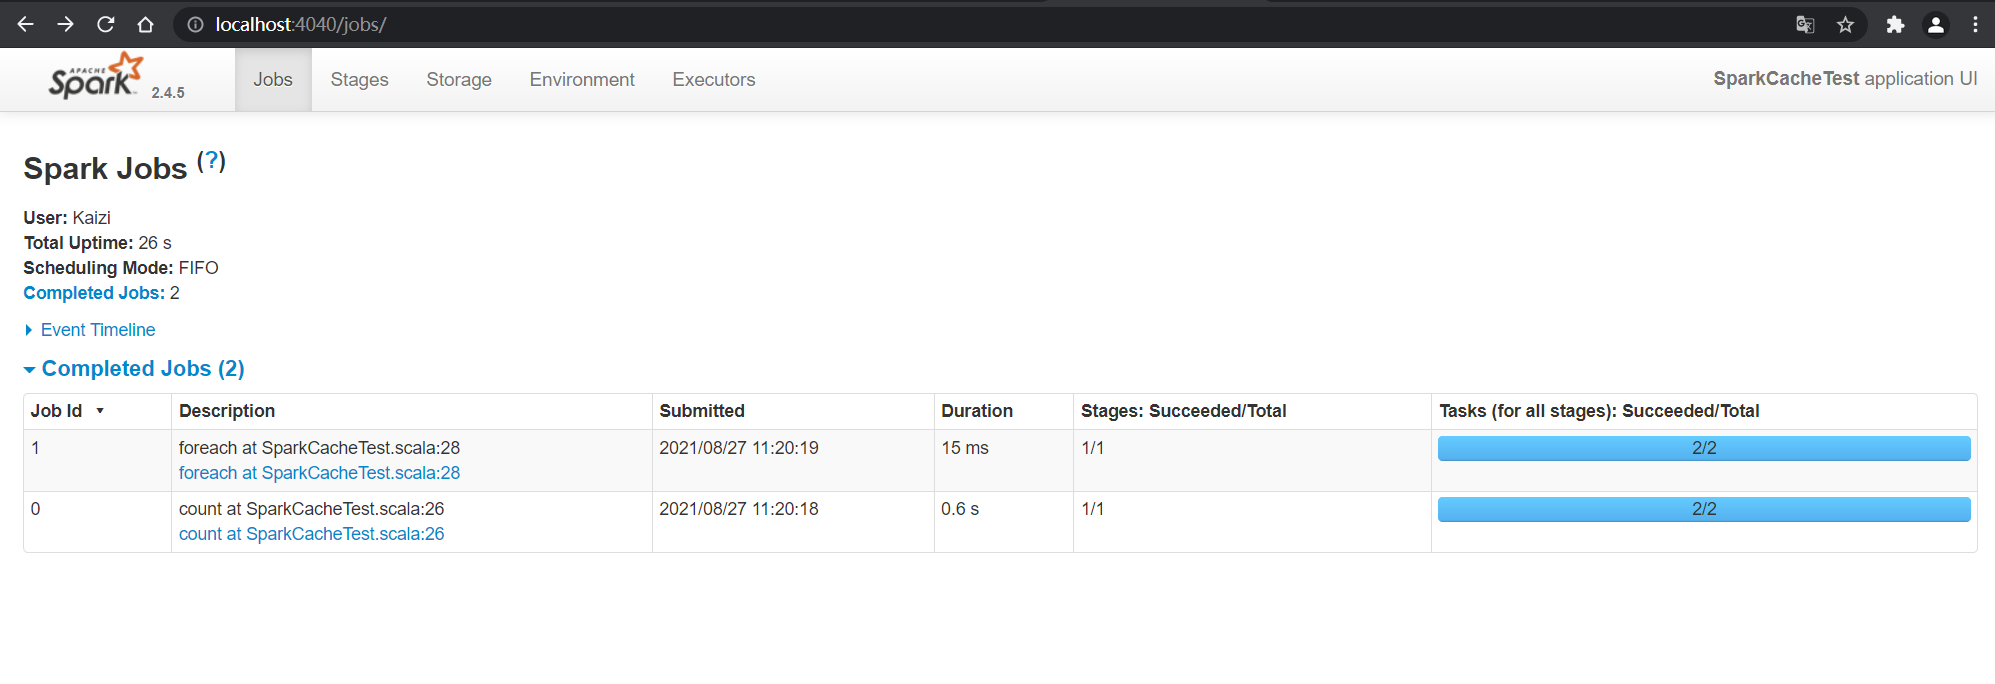Click the User: Kaizi text
1995x684 pixels.
67,218
